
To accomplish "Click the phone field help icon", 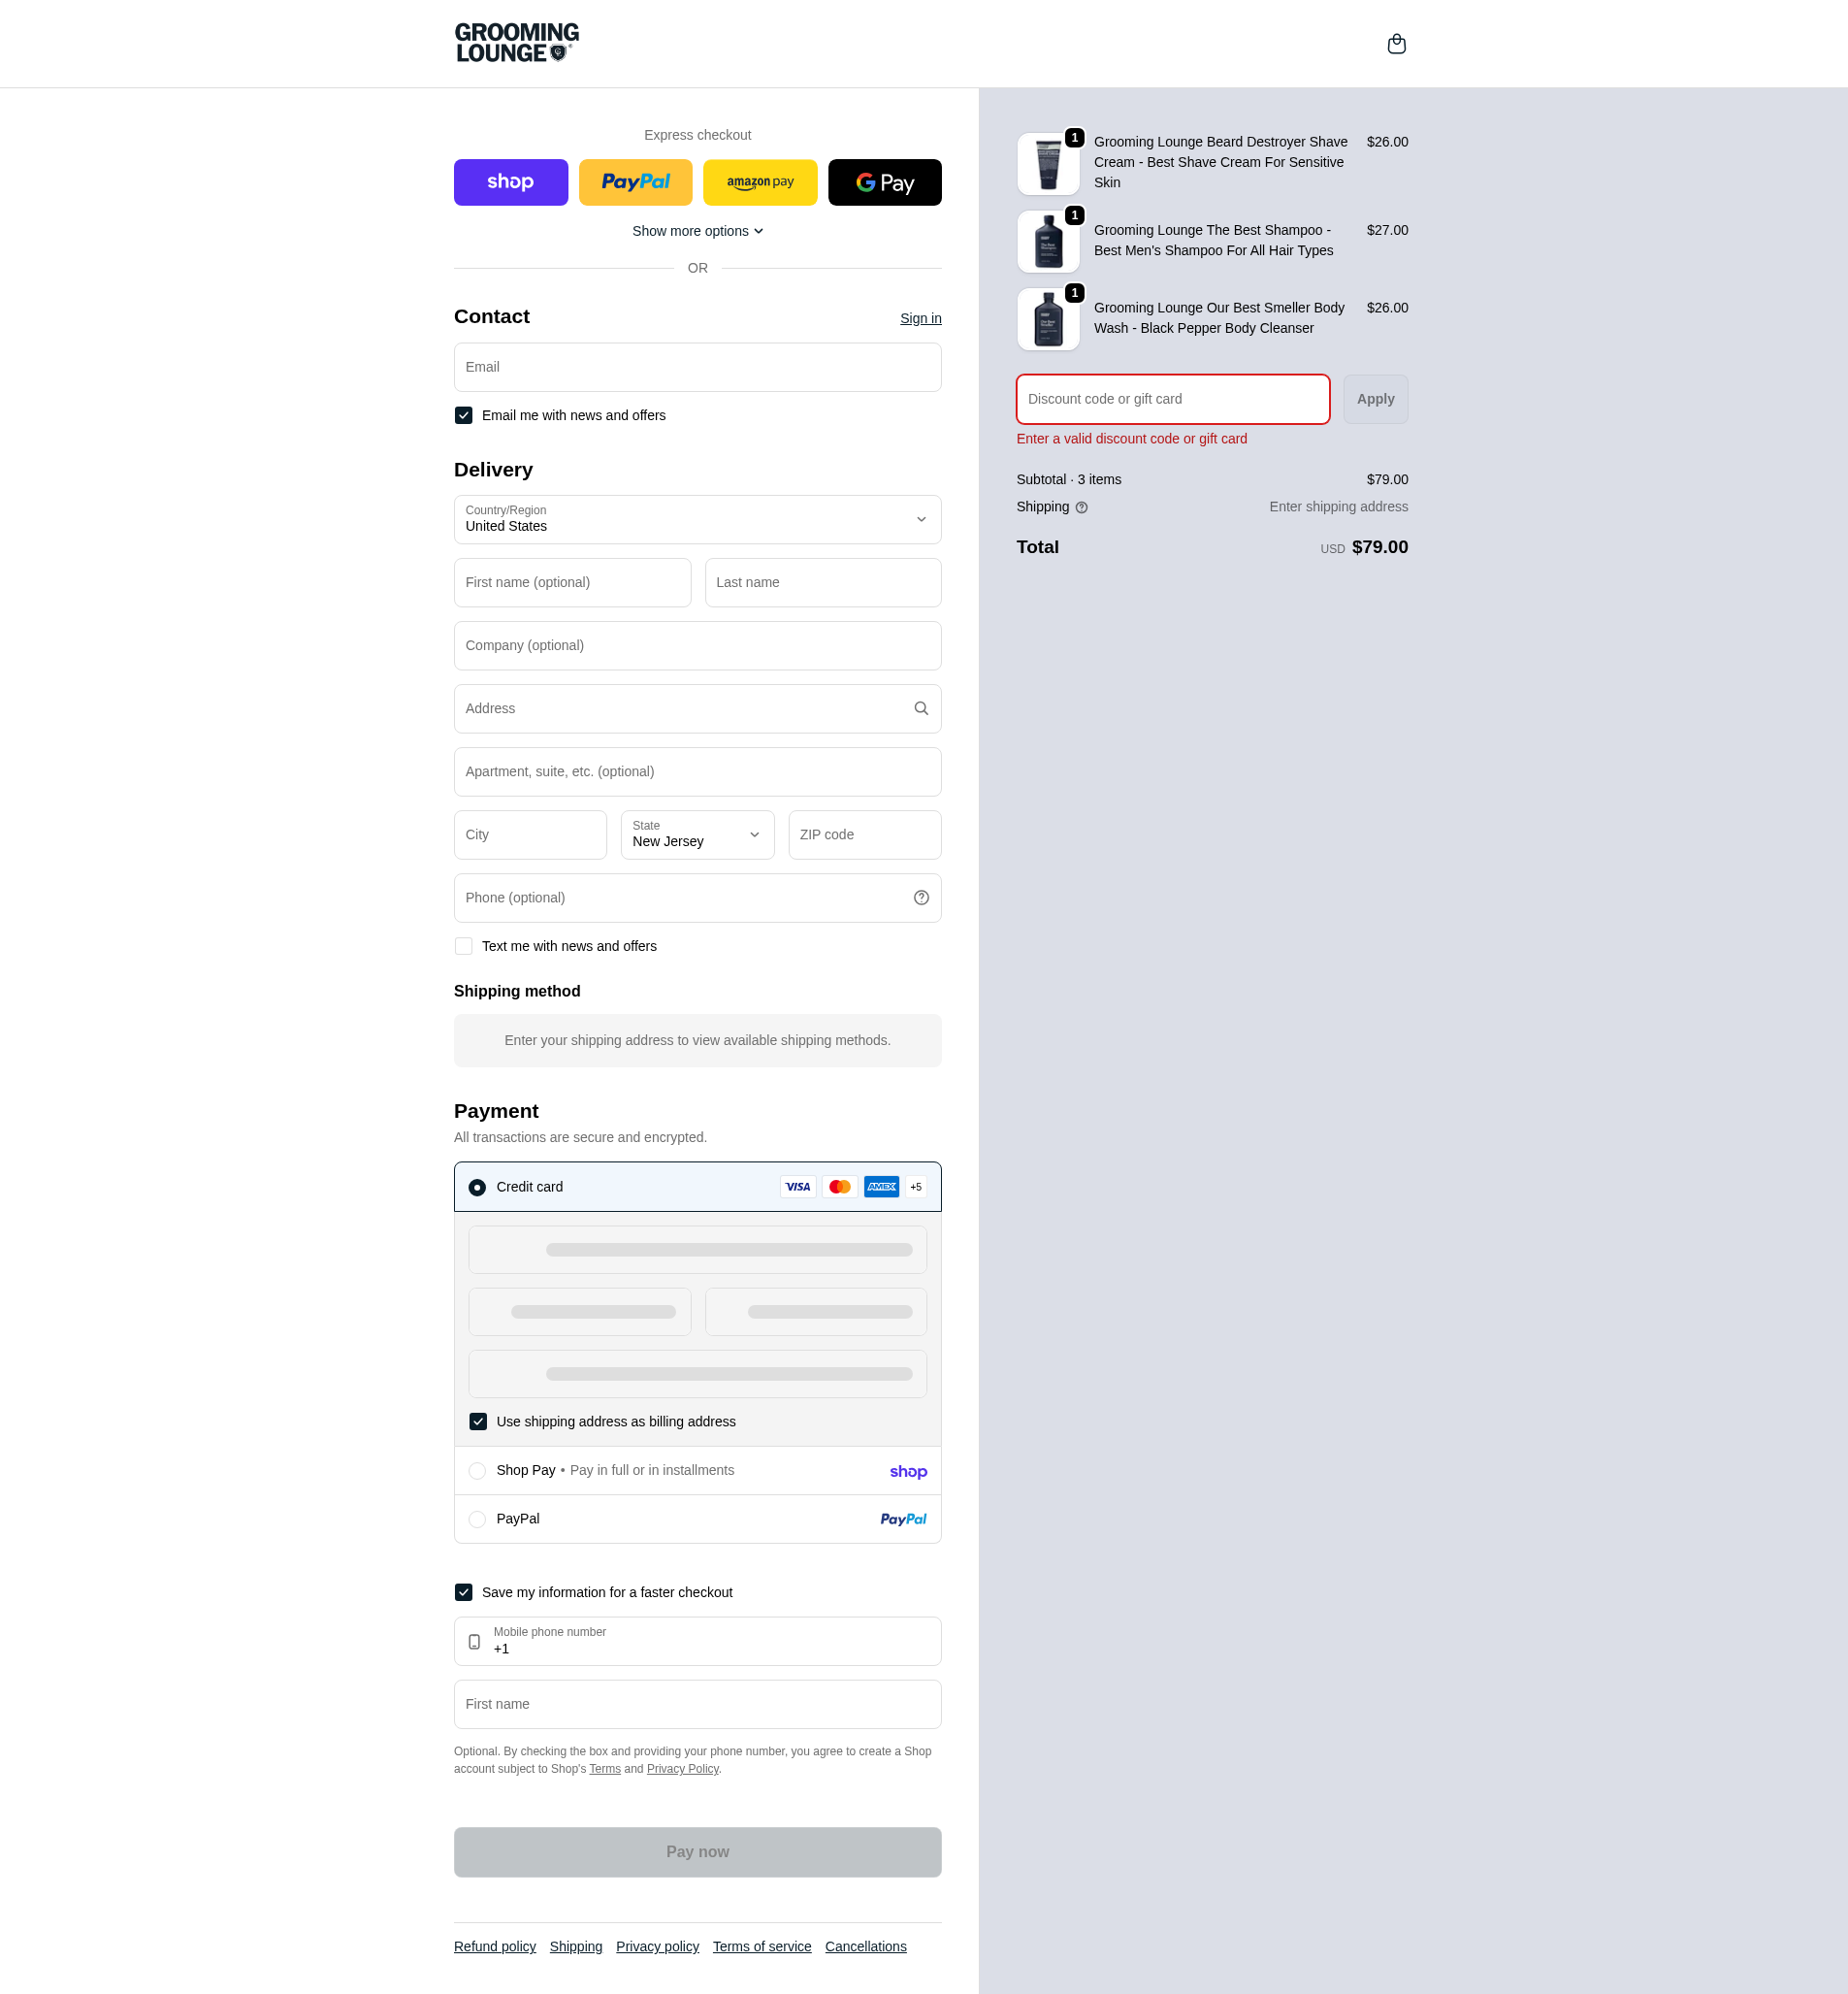I will (x=921, y=898).
